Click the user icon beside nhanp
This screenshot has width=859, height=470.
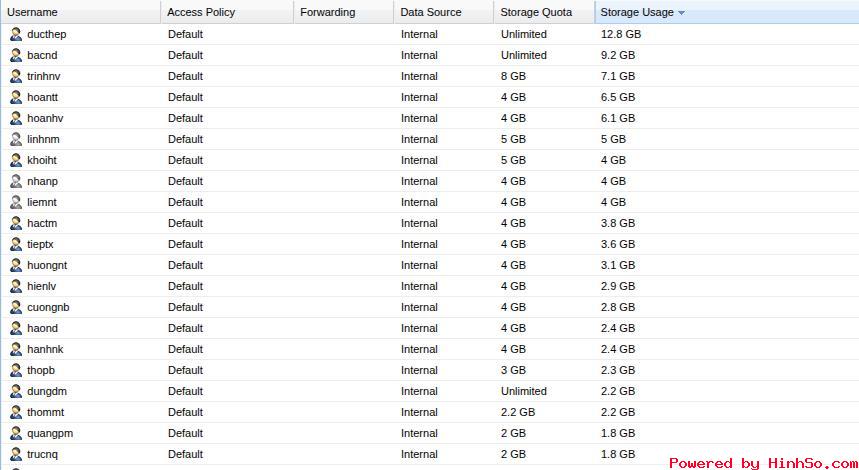[x=16, y=181]
